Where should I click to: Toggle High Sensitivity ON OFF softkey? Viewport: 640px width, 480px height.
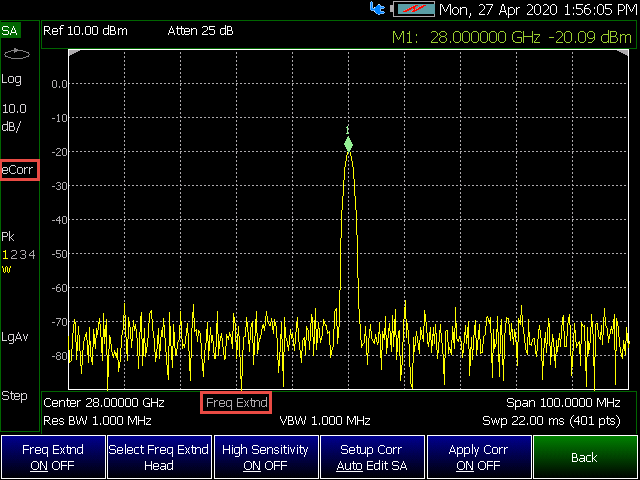click(266, 457)
